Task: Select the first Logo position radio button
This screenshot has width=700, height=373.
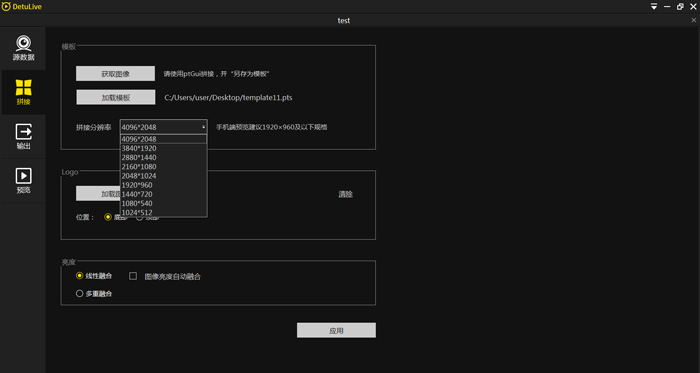Action: (108, 217)
